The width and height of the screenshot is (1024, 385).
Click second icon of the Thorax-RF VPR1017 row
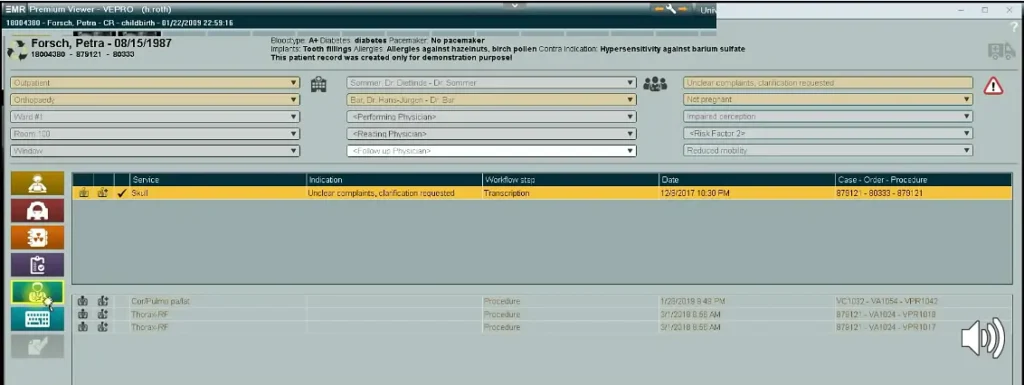[103, 327]
